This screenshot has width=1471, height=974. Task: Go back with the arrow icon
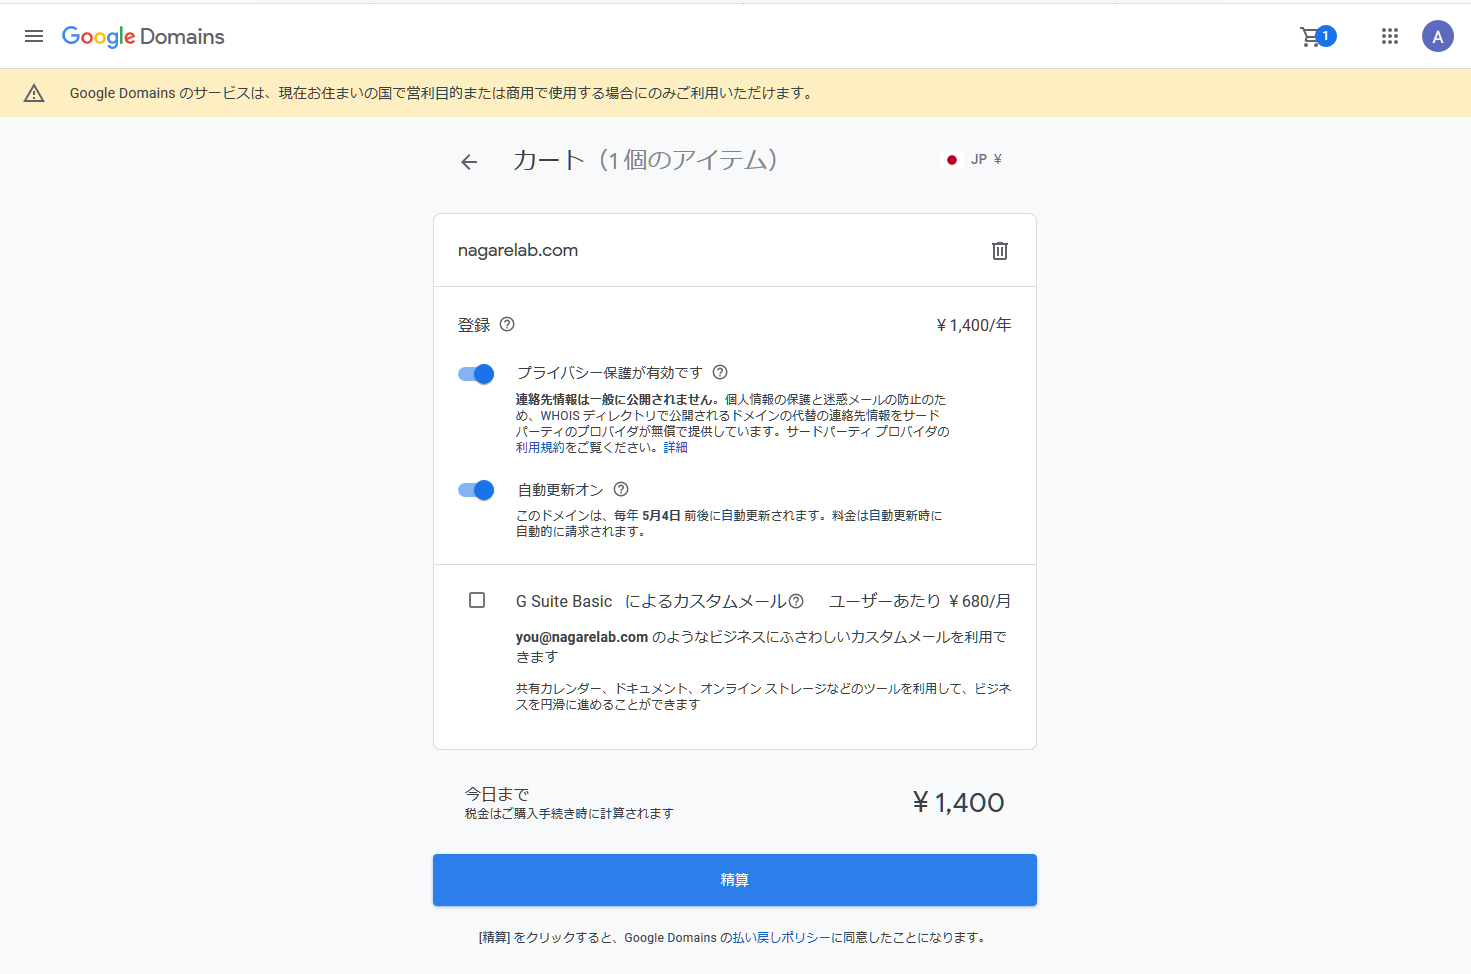[469, 162]
